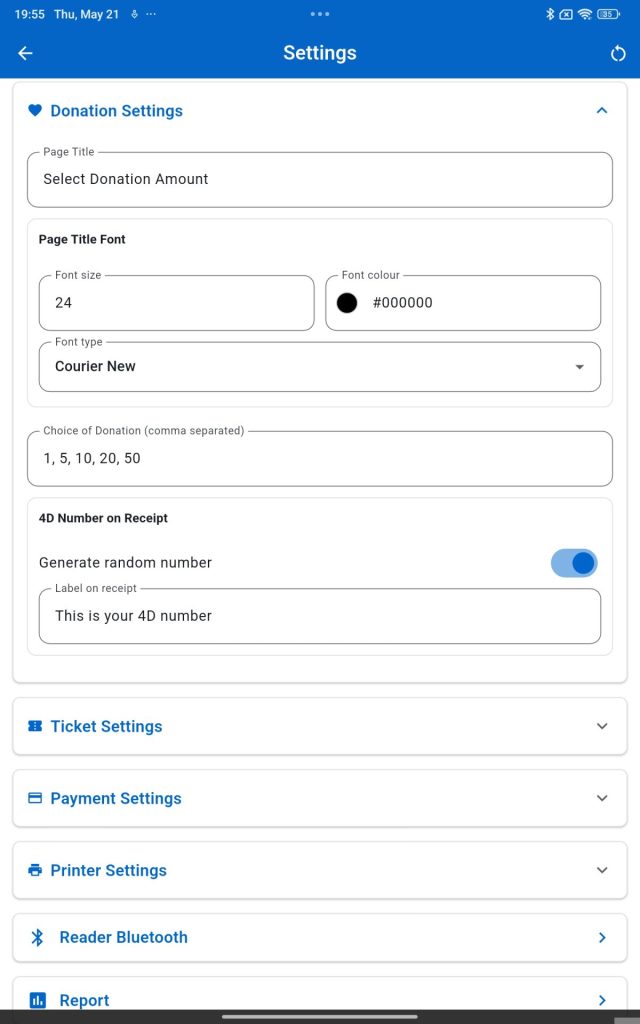The image size is (640, 1024).
Task: Click the bar chart Report icon
Action: [x=37, y=1000]
